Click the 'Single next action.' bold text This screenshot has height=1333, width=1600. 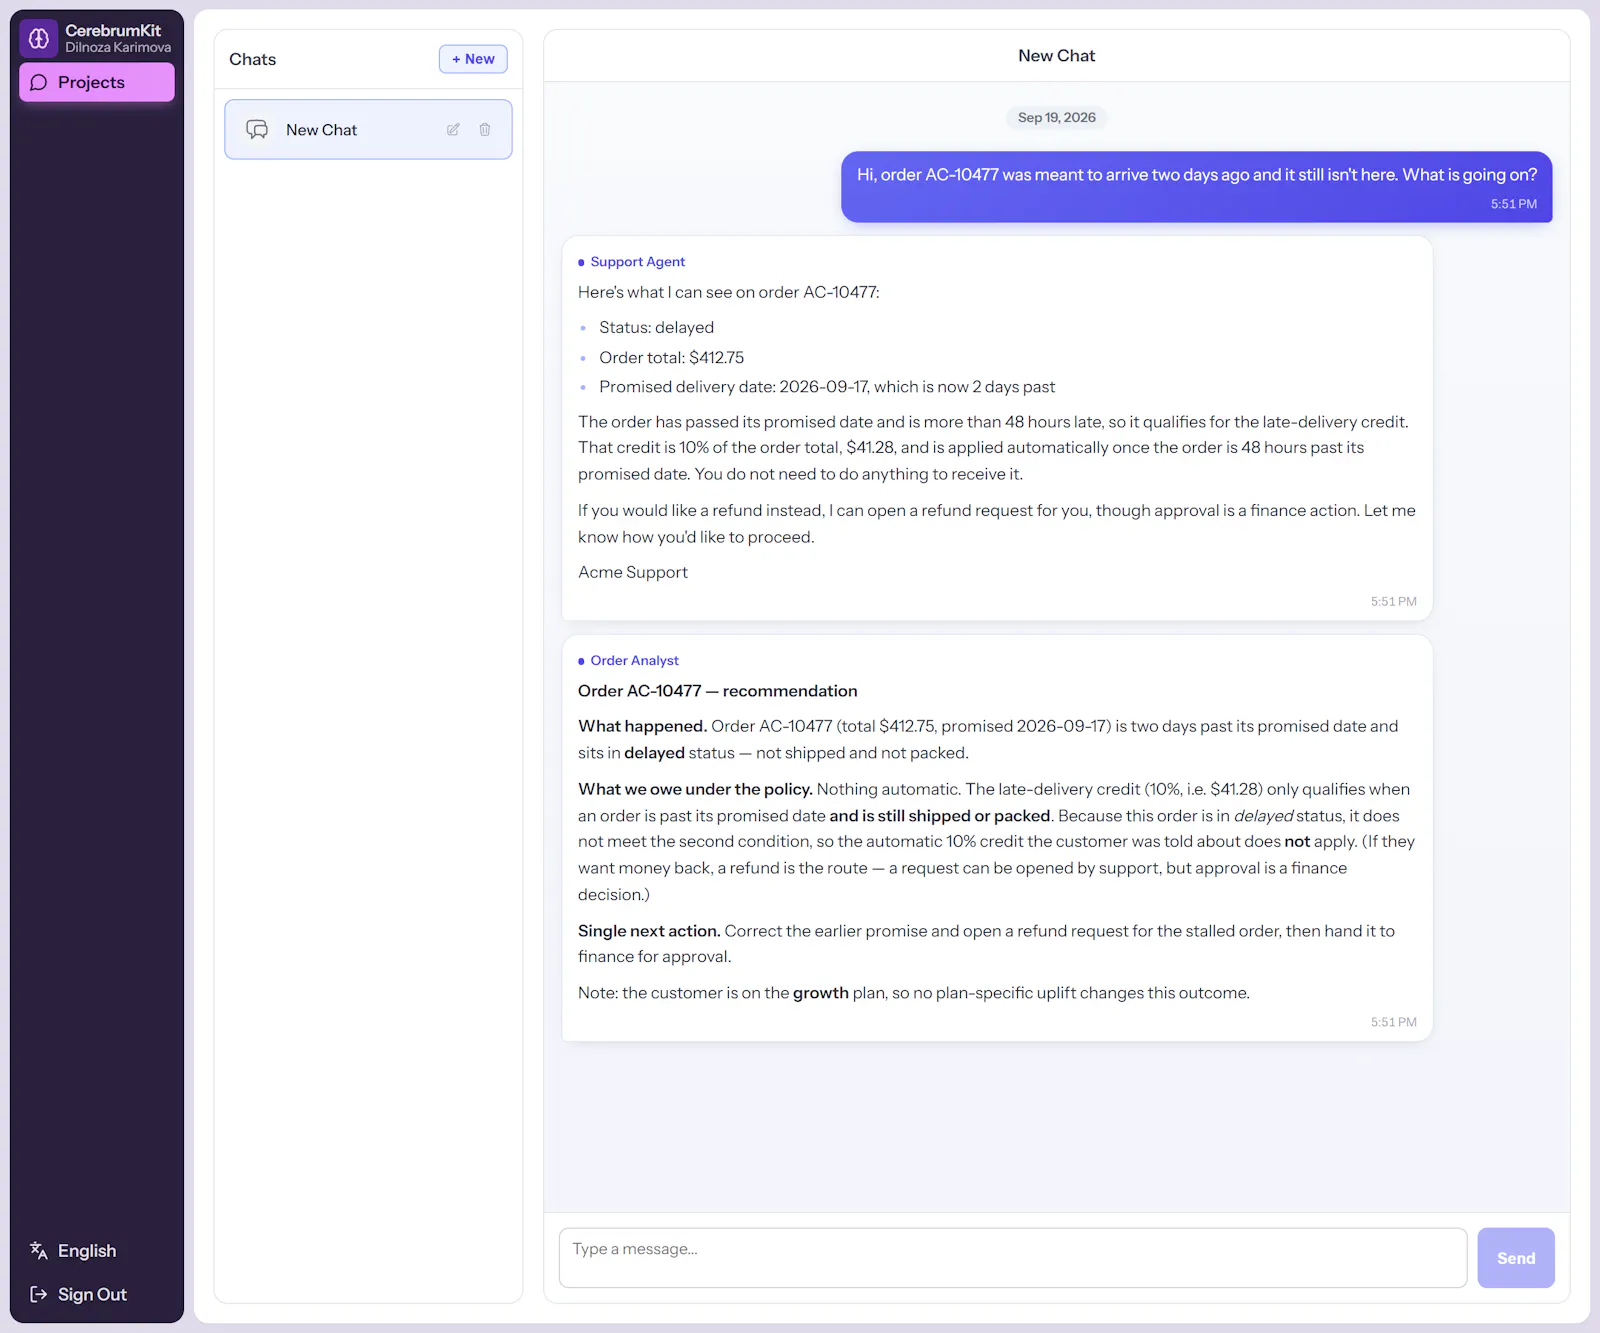pyautogui.click(x=649, y=931)
